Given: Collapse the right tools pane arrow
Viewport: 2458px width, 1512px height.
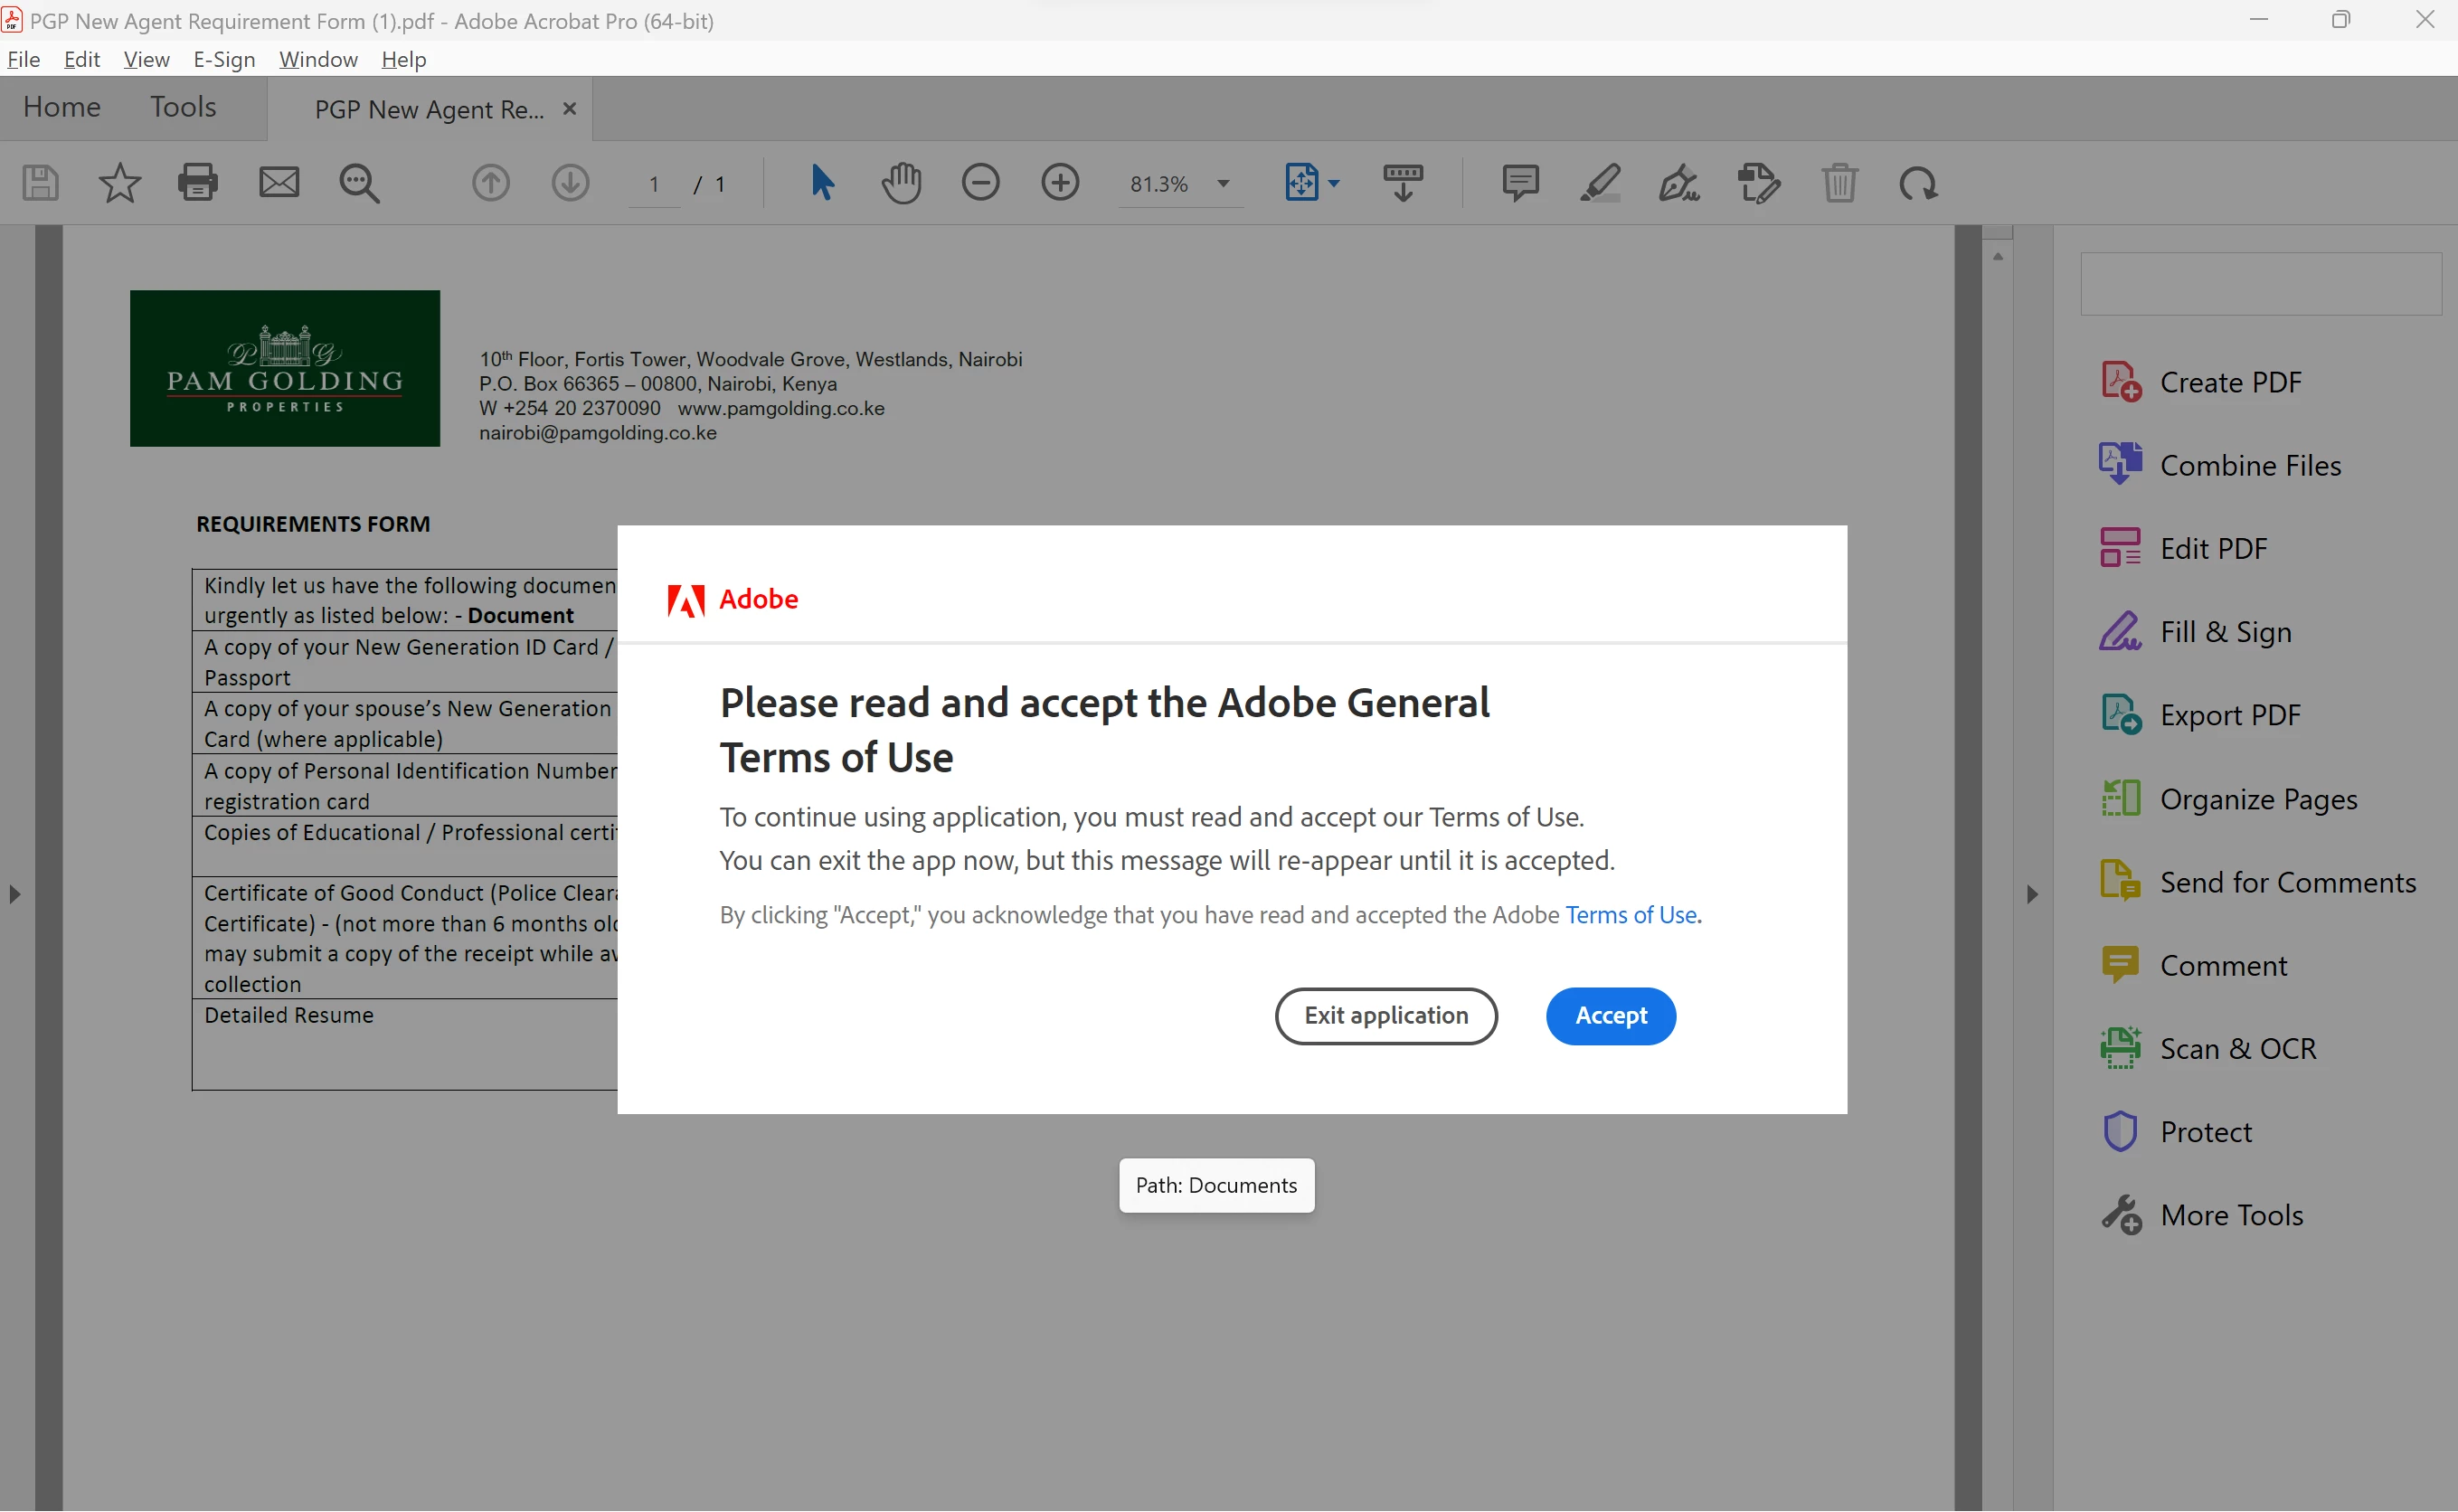Looking at the screenshot, I should click(x=2032, y=894).
